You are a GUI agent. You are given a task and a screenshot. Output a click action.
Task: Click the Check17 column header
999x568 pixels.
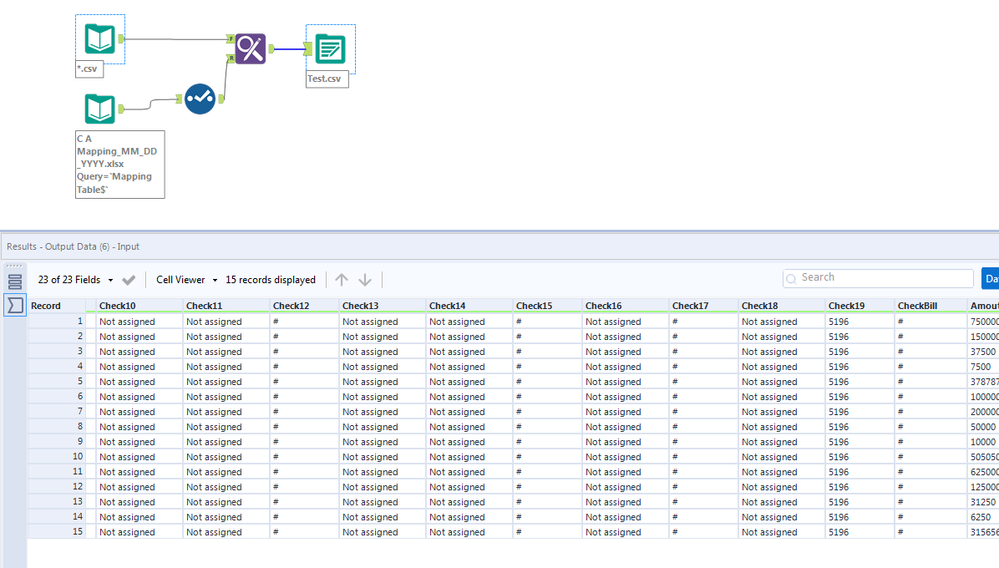[x=704, y=306]
